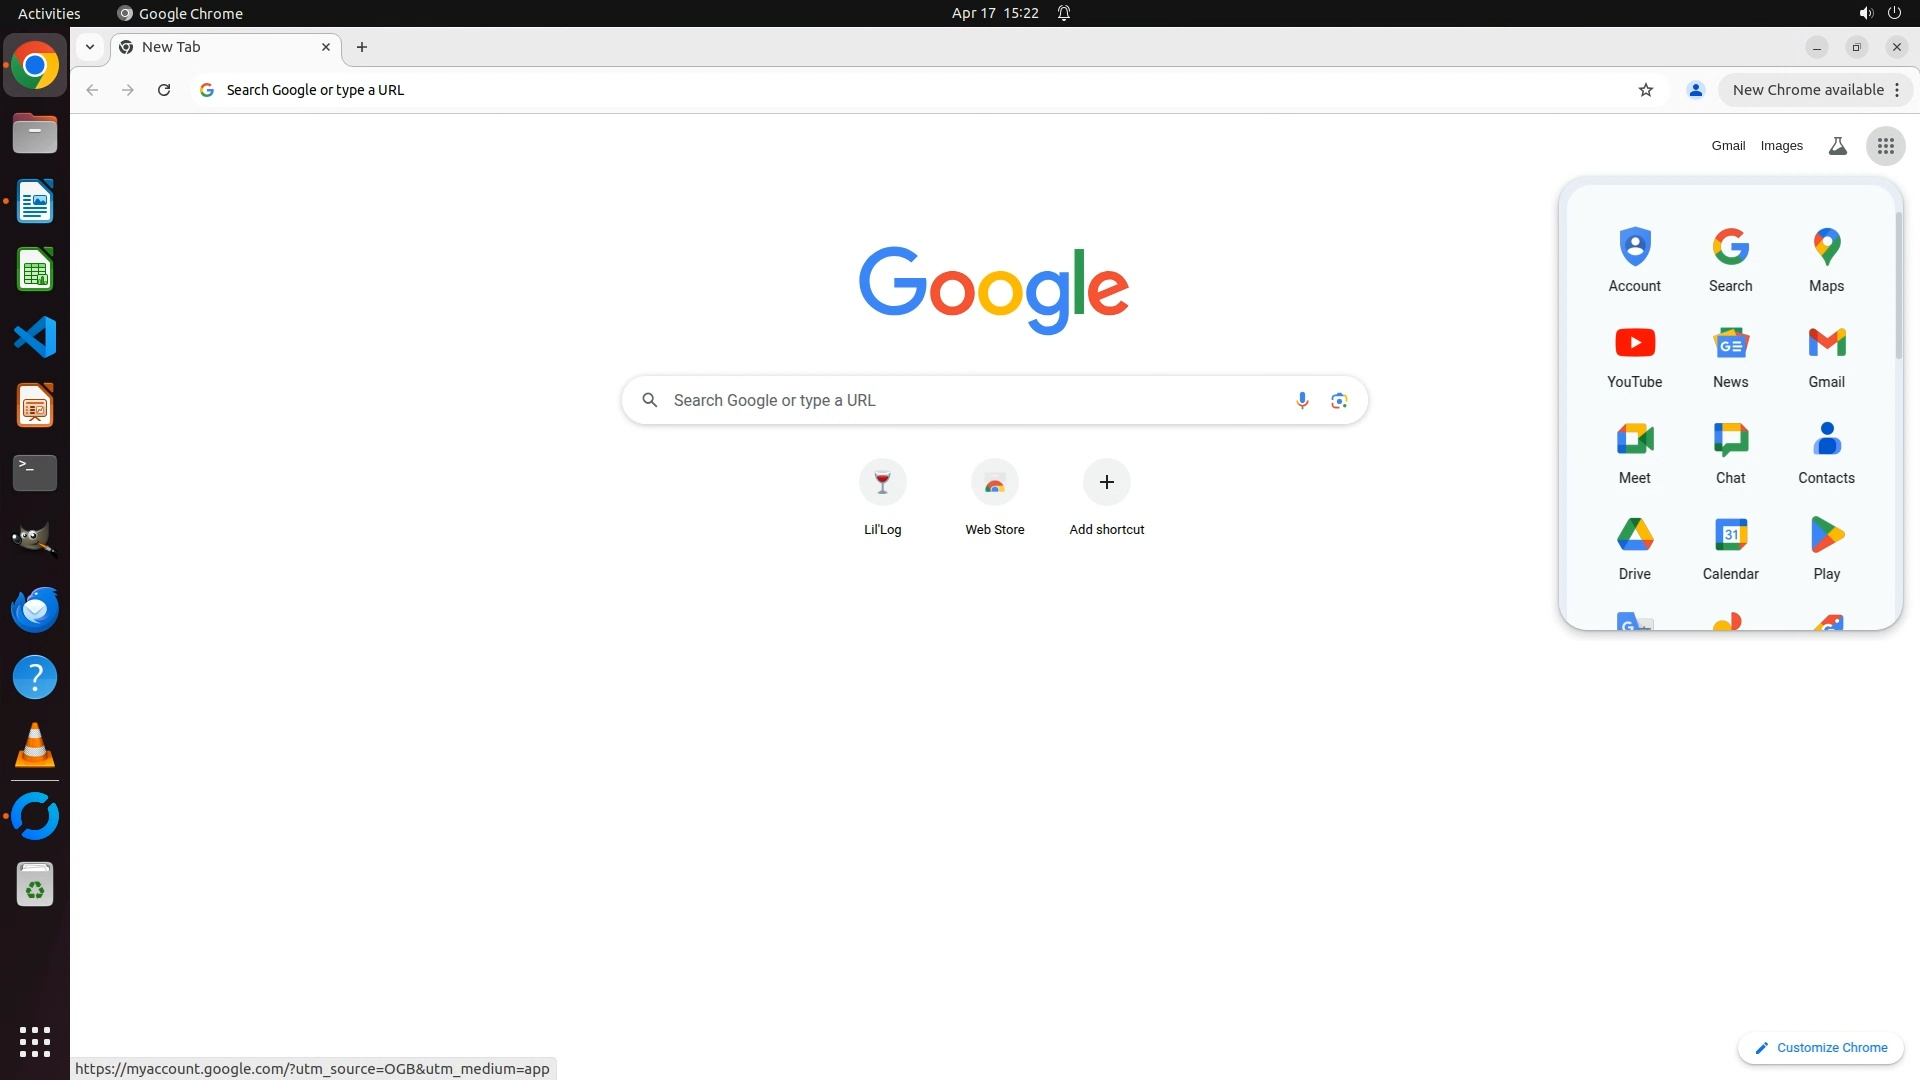Image resolution: width=1920 pixels, height=1080 pixels.
Task: Bookmark this tab with star icon
Action: tap(1646, 90)
